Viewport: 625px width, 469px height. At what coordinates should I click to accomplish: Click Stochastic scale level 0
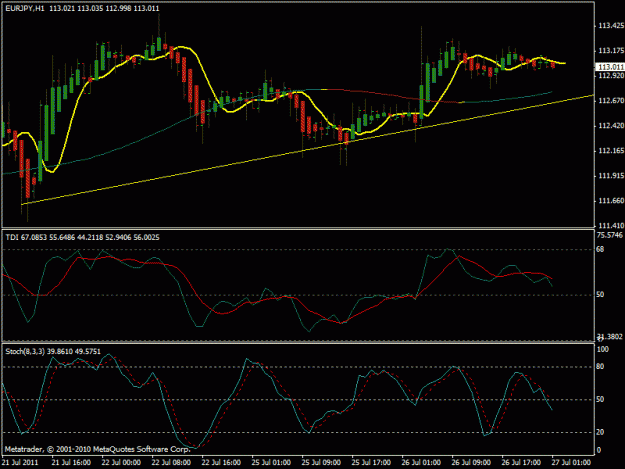click(x=598, y=451)
